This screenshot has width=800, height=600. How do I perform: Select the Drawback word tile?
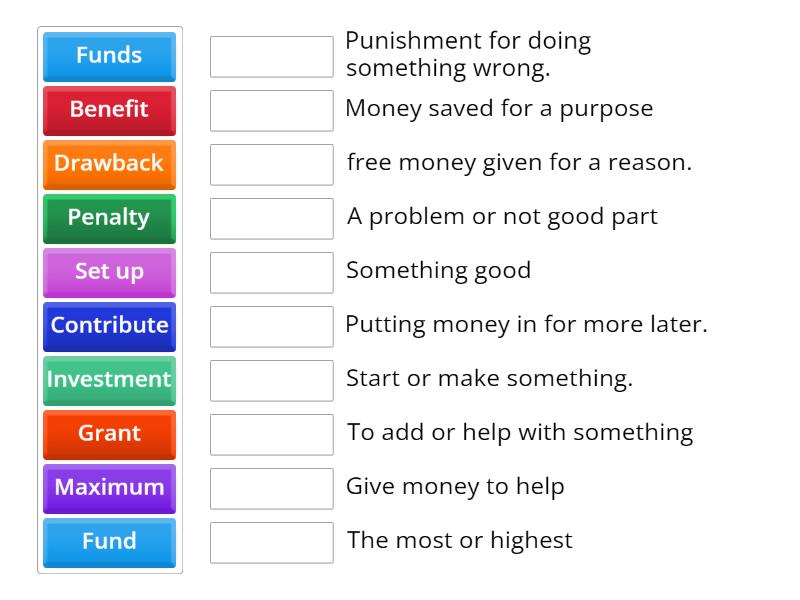tap(108, 164)
